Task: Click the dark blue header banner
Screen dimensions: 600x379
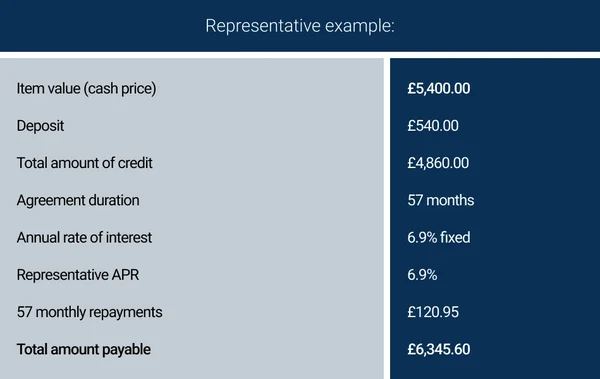Action: [x=300, y=26]
